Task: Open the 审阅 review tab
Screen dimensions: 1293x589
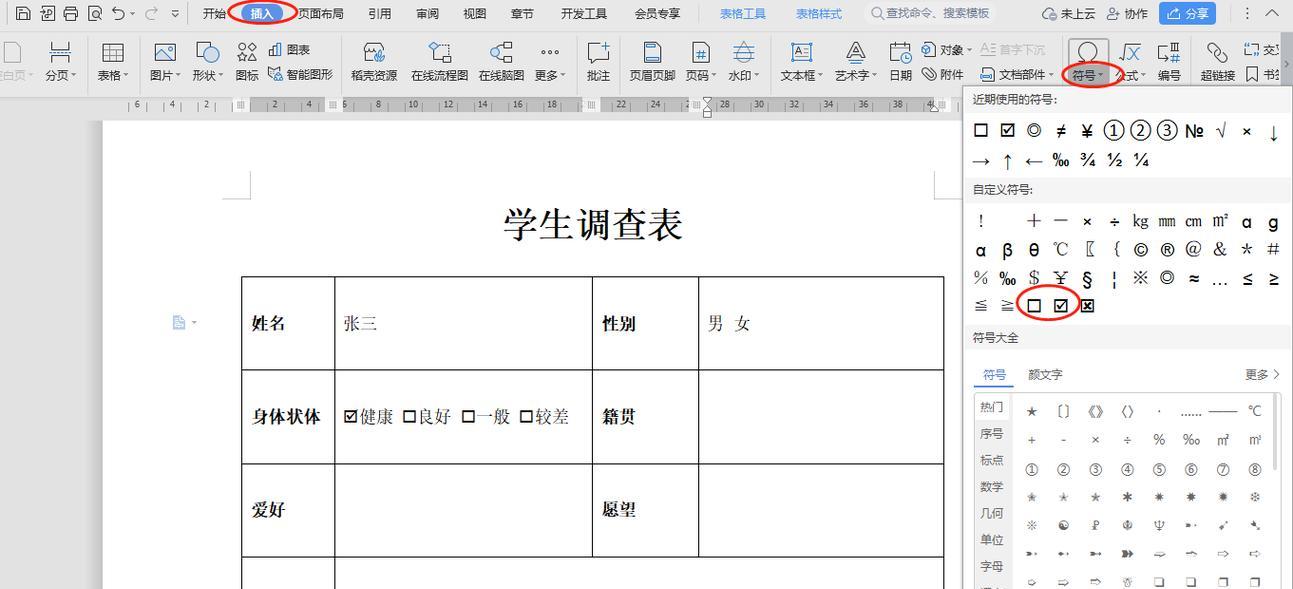Action: pos(427,14)
